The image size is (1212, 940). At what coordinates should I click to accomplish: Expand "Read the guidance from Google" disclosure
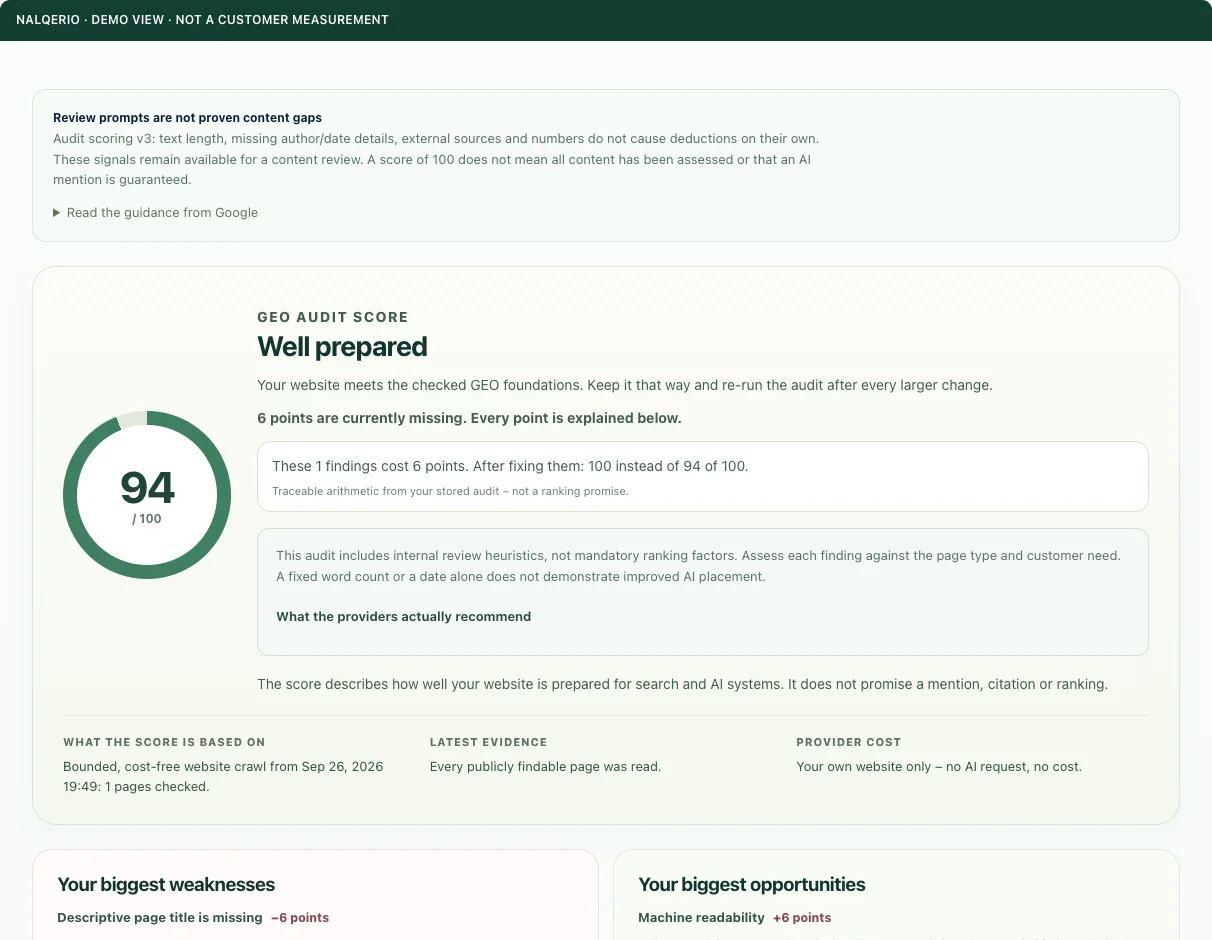click(155, 212)
